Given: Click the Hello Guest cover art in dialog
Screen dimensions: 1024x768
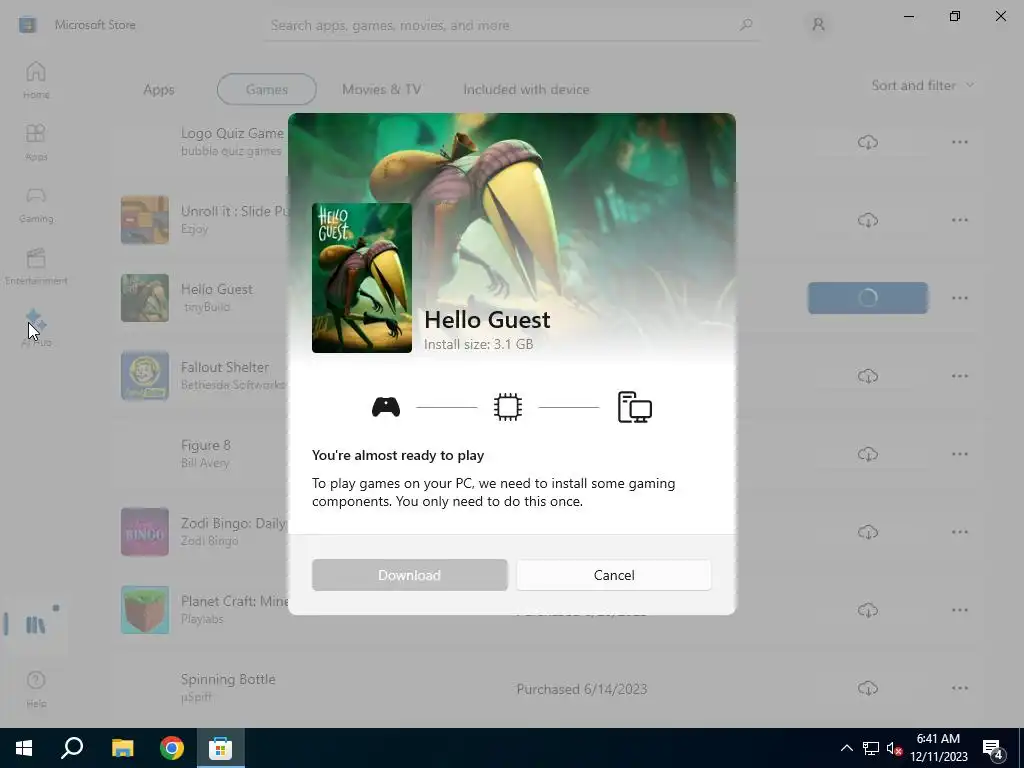Looking at the screenshot, I should click(362, 278).
